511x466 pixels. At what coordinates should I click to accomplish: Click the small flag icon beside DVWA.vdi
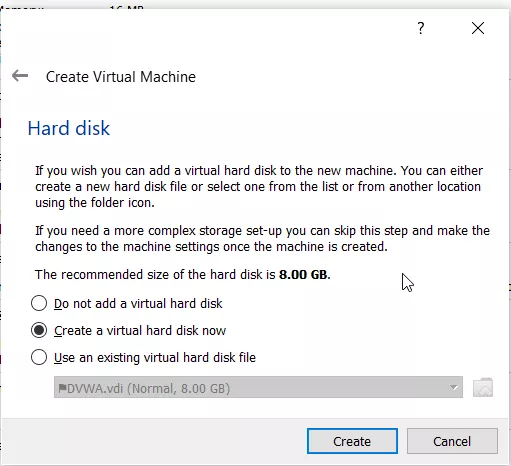point(62,388)
